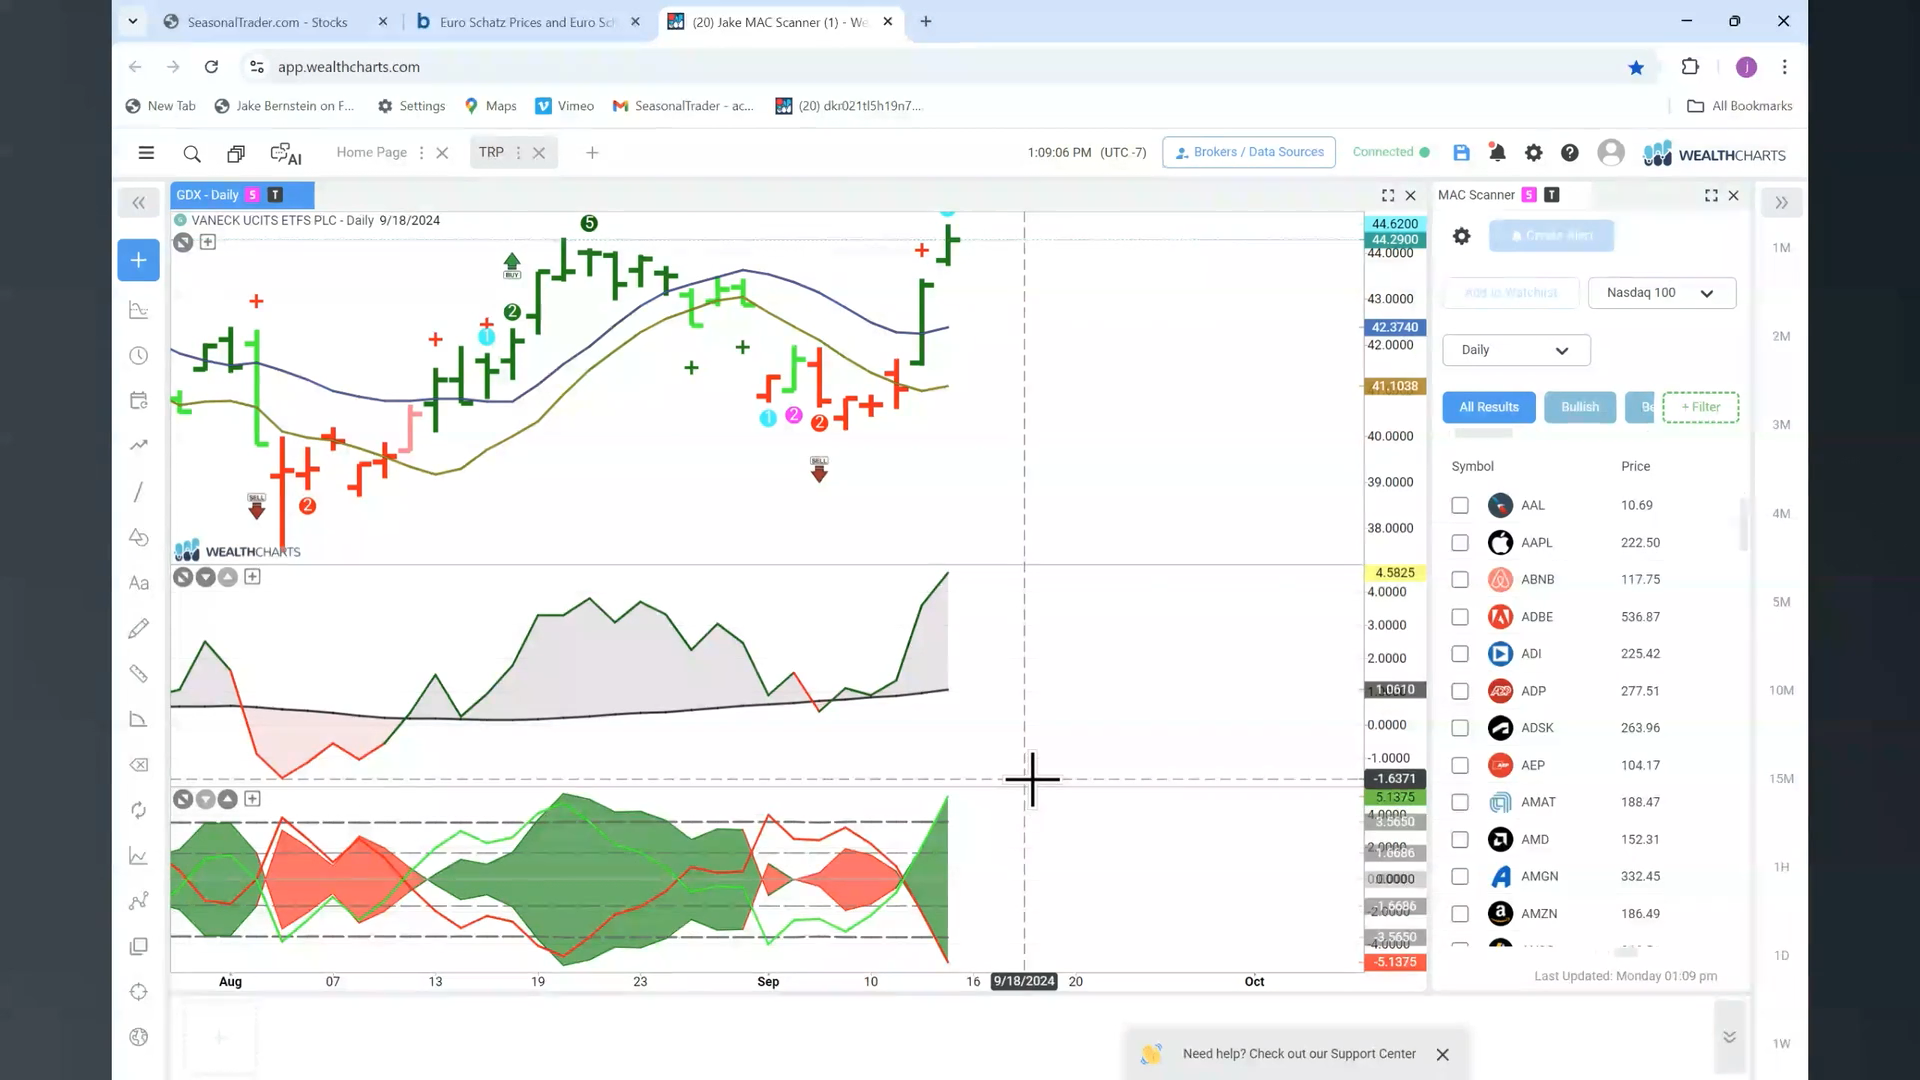Expand the right panel with double chevron

tap(1781, 203)
